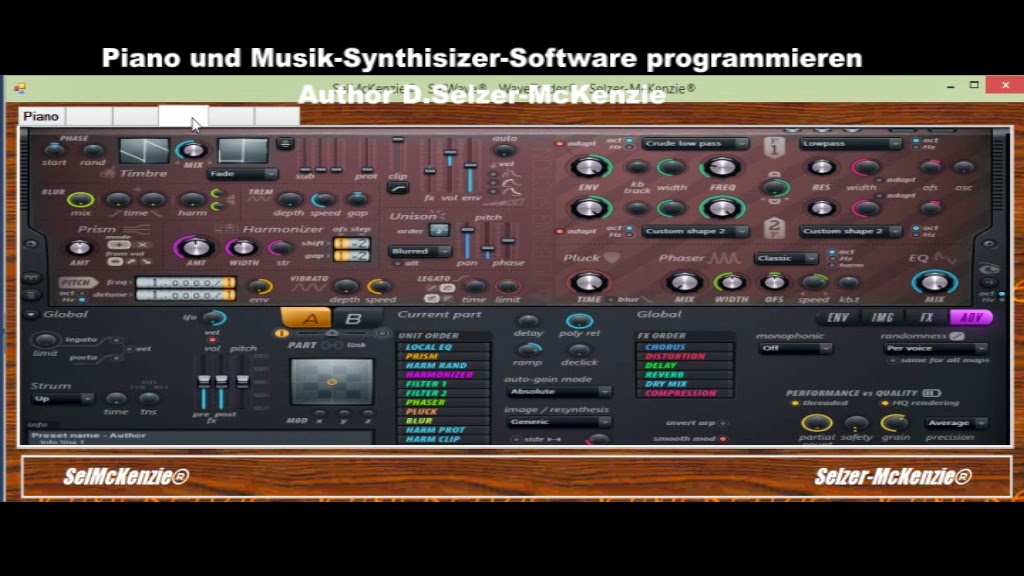This screenshot has width=1024, height=576.
Task: Select harm mode for Phaser
Action: tap(832, 265)
